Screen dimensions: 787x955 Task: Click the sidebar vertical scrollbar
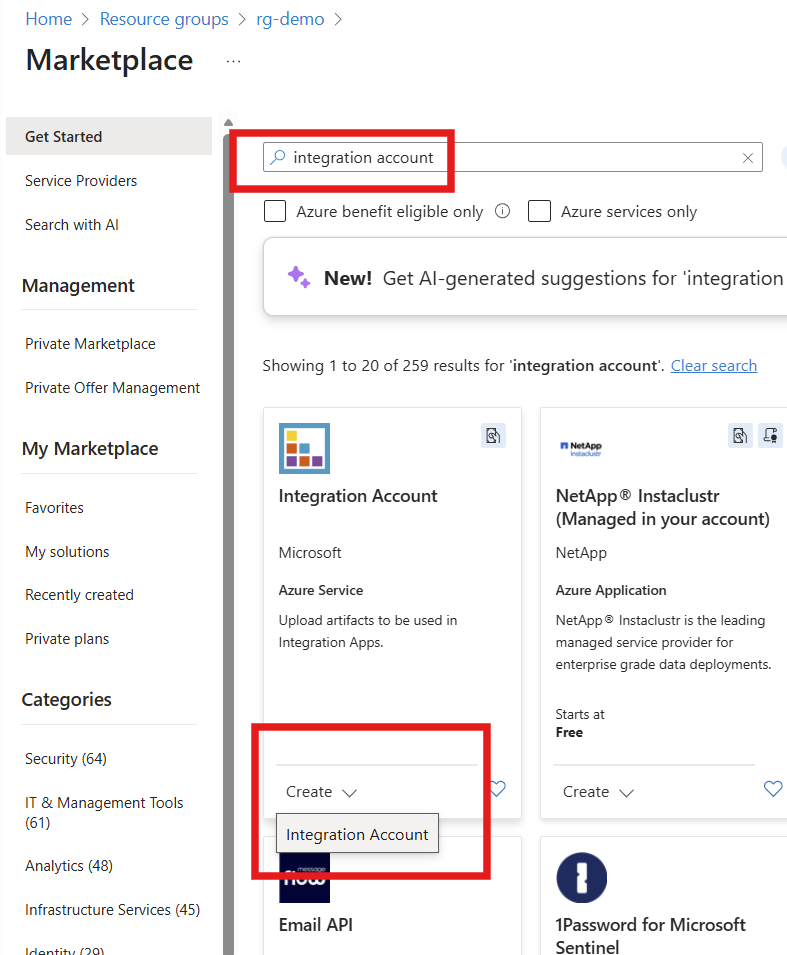(x=228, y=542)
